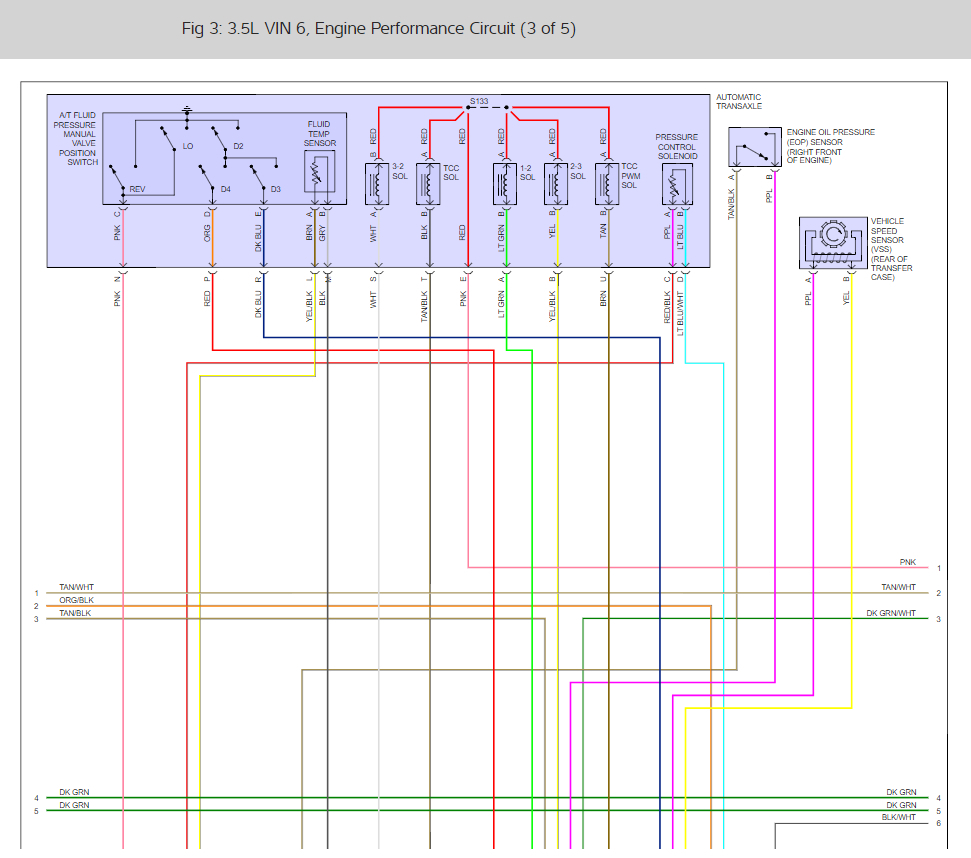Click the 'TCC PWM SOL' text label
Viewport: 971px width, 858px height.
click(630, 176)
